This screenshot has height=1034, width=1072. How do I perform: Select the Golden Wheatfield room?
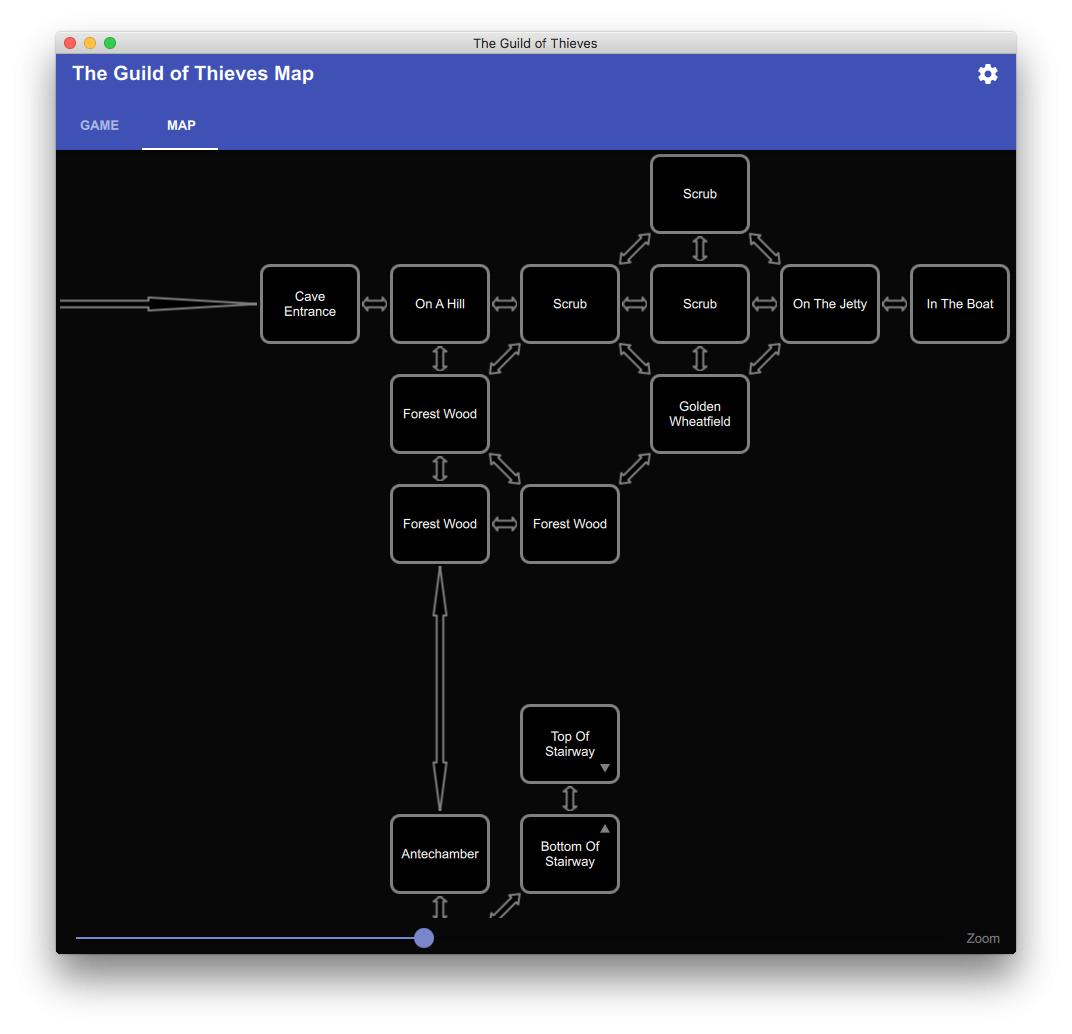(700, 414)
